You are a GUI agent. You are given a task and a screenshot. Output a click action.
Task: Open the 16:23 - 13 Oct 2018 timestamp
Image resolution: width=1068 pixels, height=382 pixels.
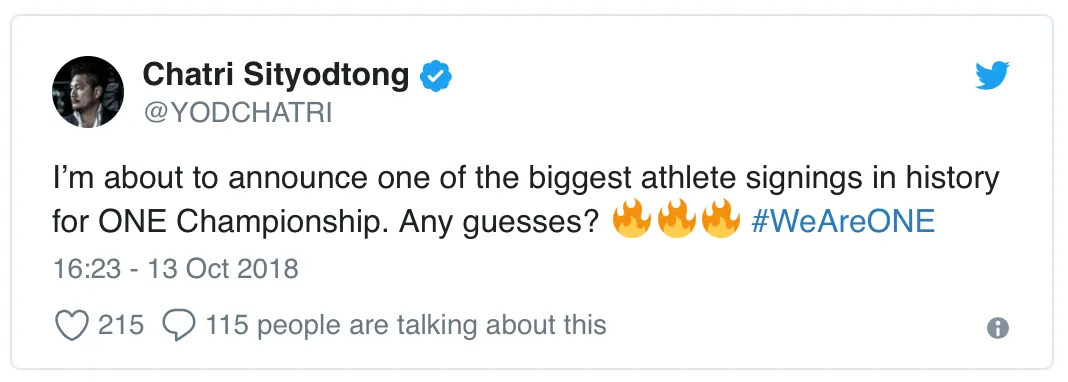click(176, 269)
